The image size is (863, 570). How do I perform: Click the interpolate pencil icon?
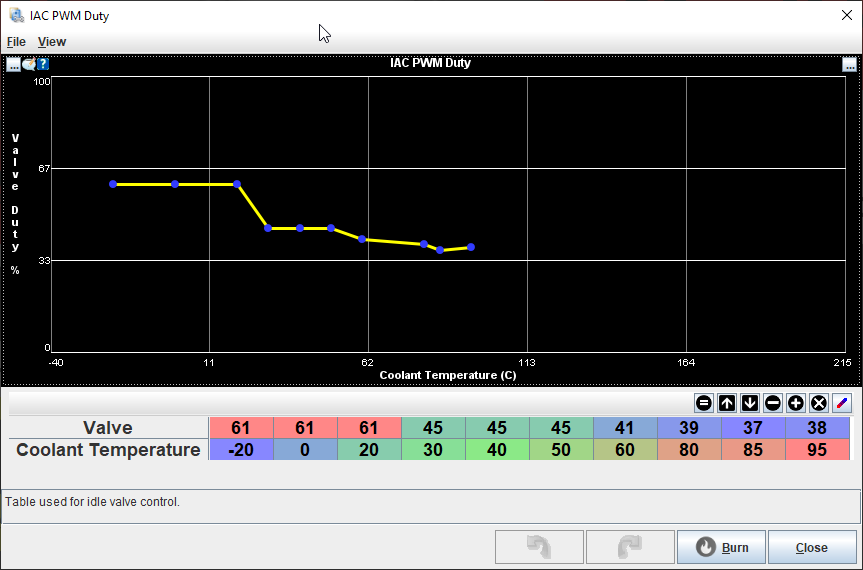(842, 403)
